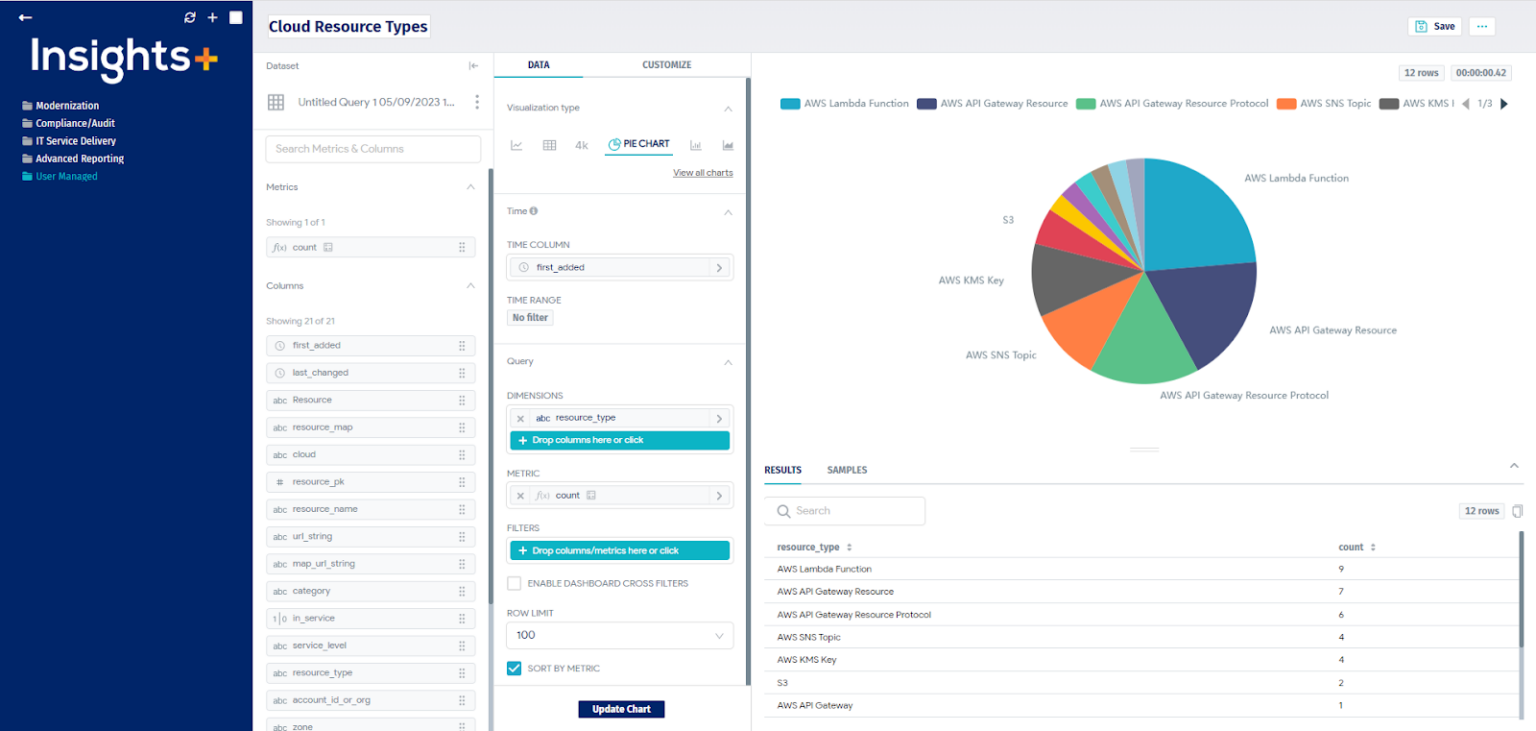Viewport: 1536px width, 731px height.
Task: Click the Search Metrics & Columns field
Action: [372, 149]
